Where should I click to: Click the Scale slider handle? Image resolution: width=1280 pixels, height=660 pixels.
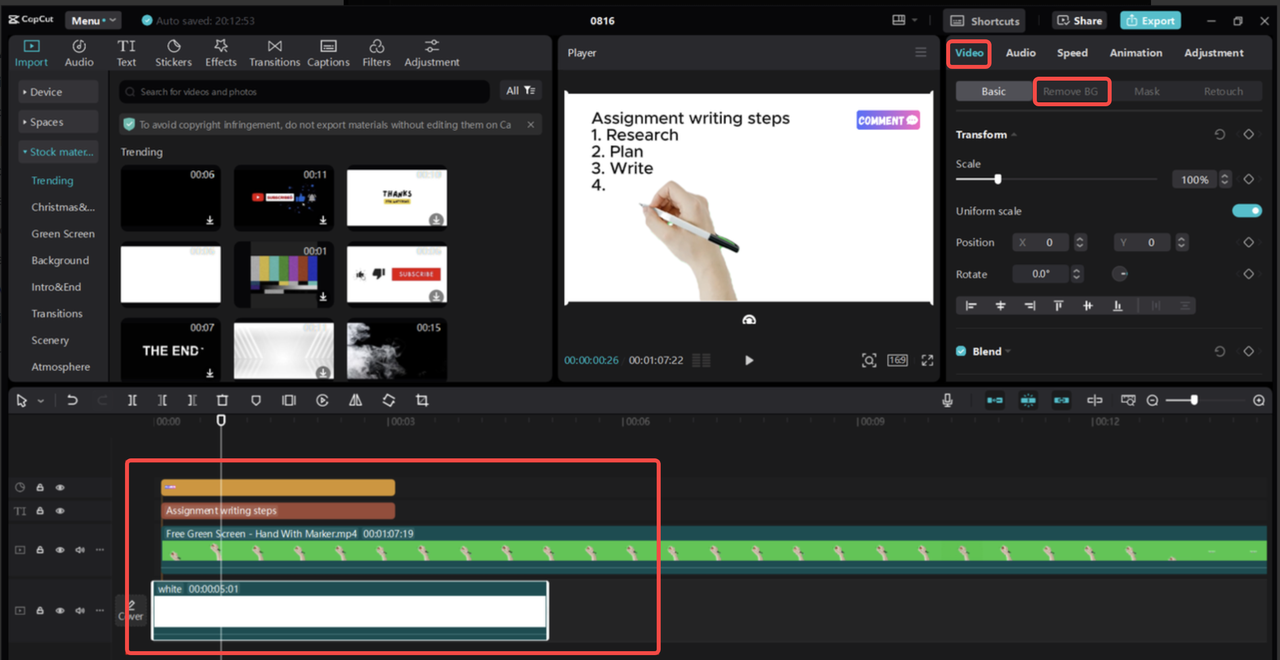[997, 179]
